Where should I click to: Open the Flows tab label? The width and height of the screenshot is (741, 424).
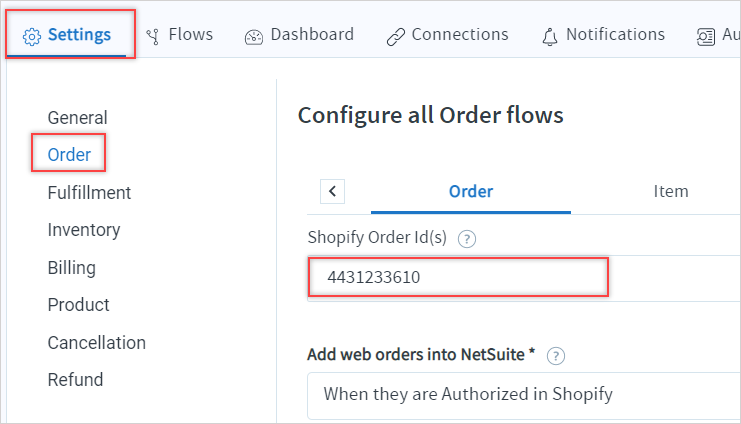point(190,35)
